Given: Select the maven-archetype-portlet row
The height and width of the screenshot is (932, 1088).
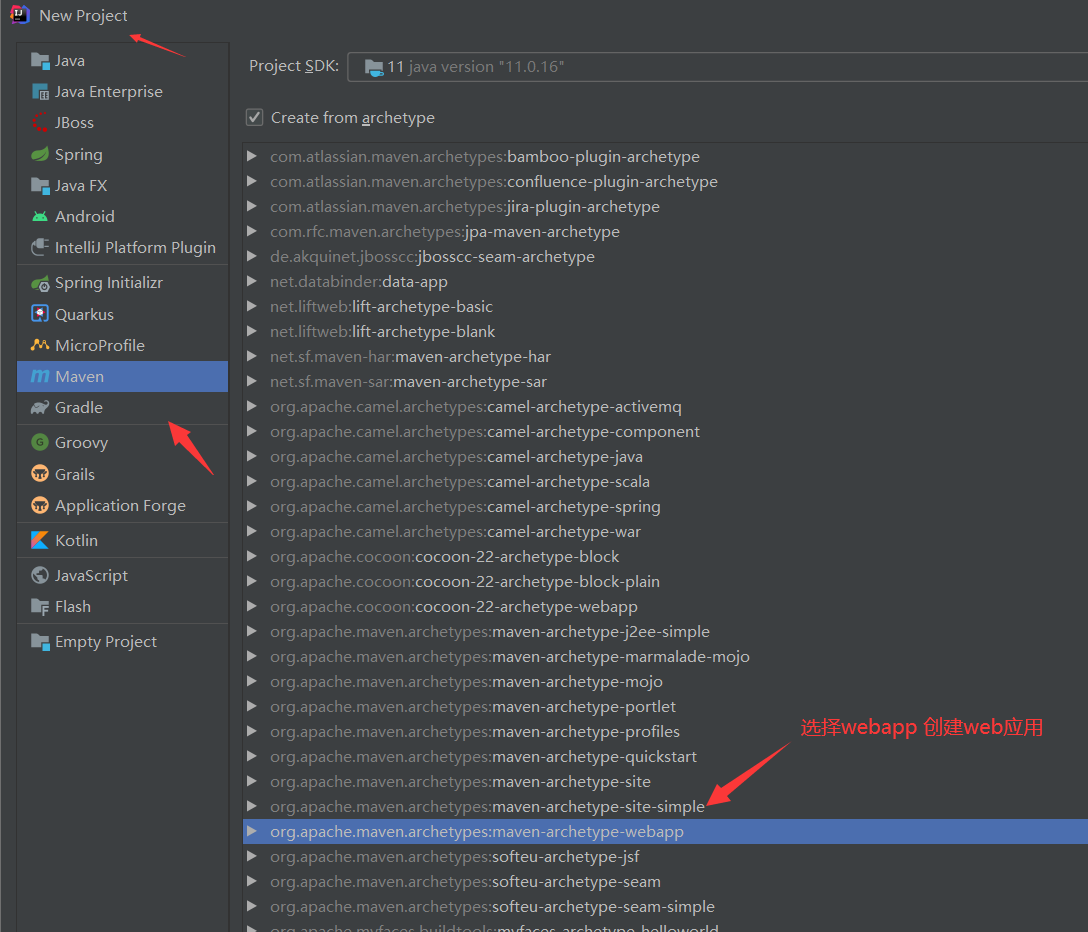Looking at the screenshot, I should tap(665, 706).
